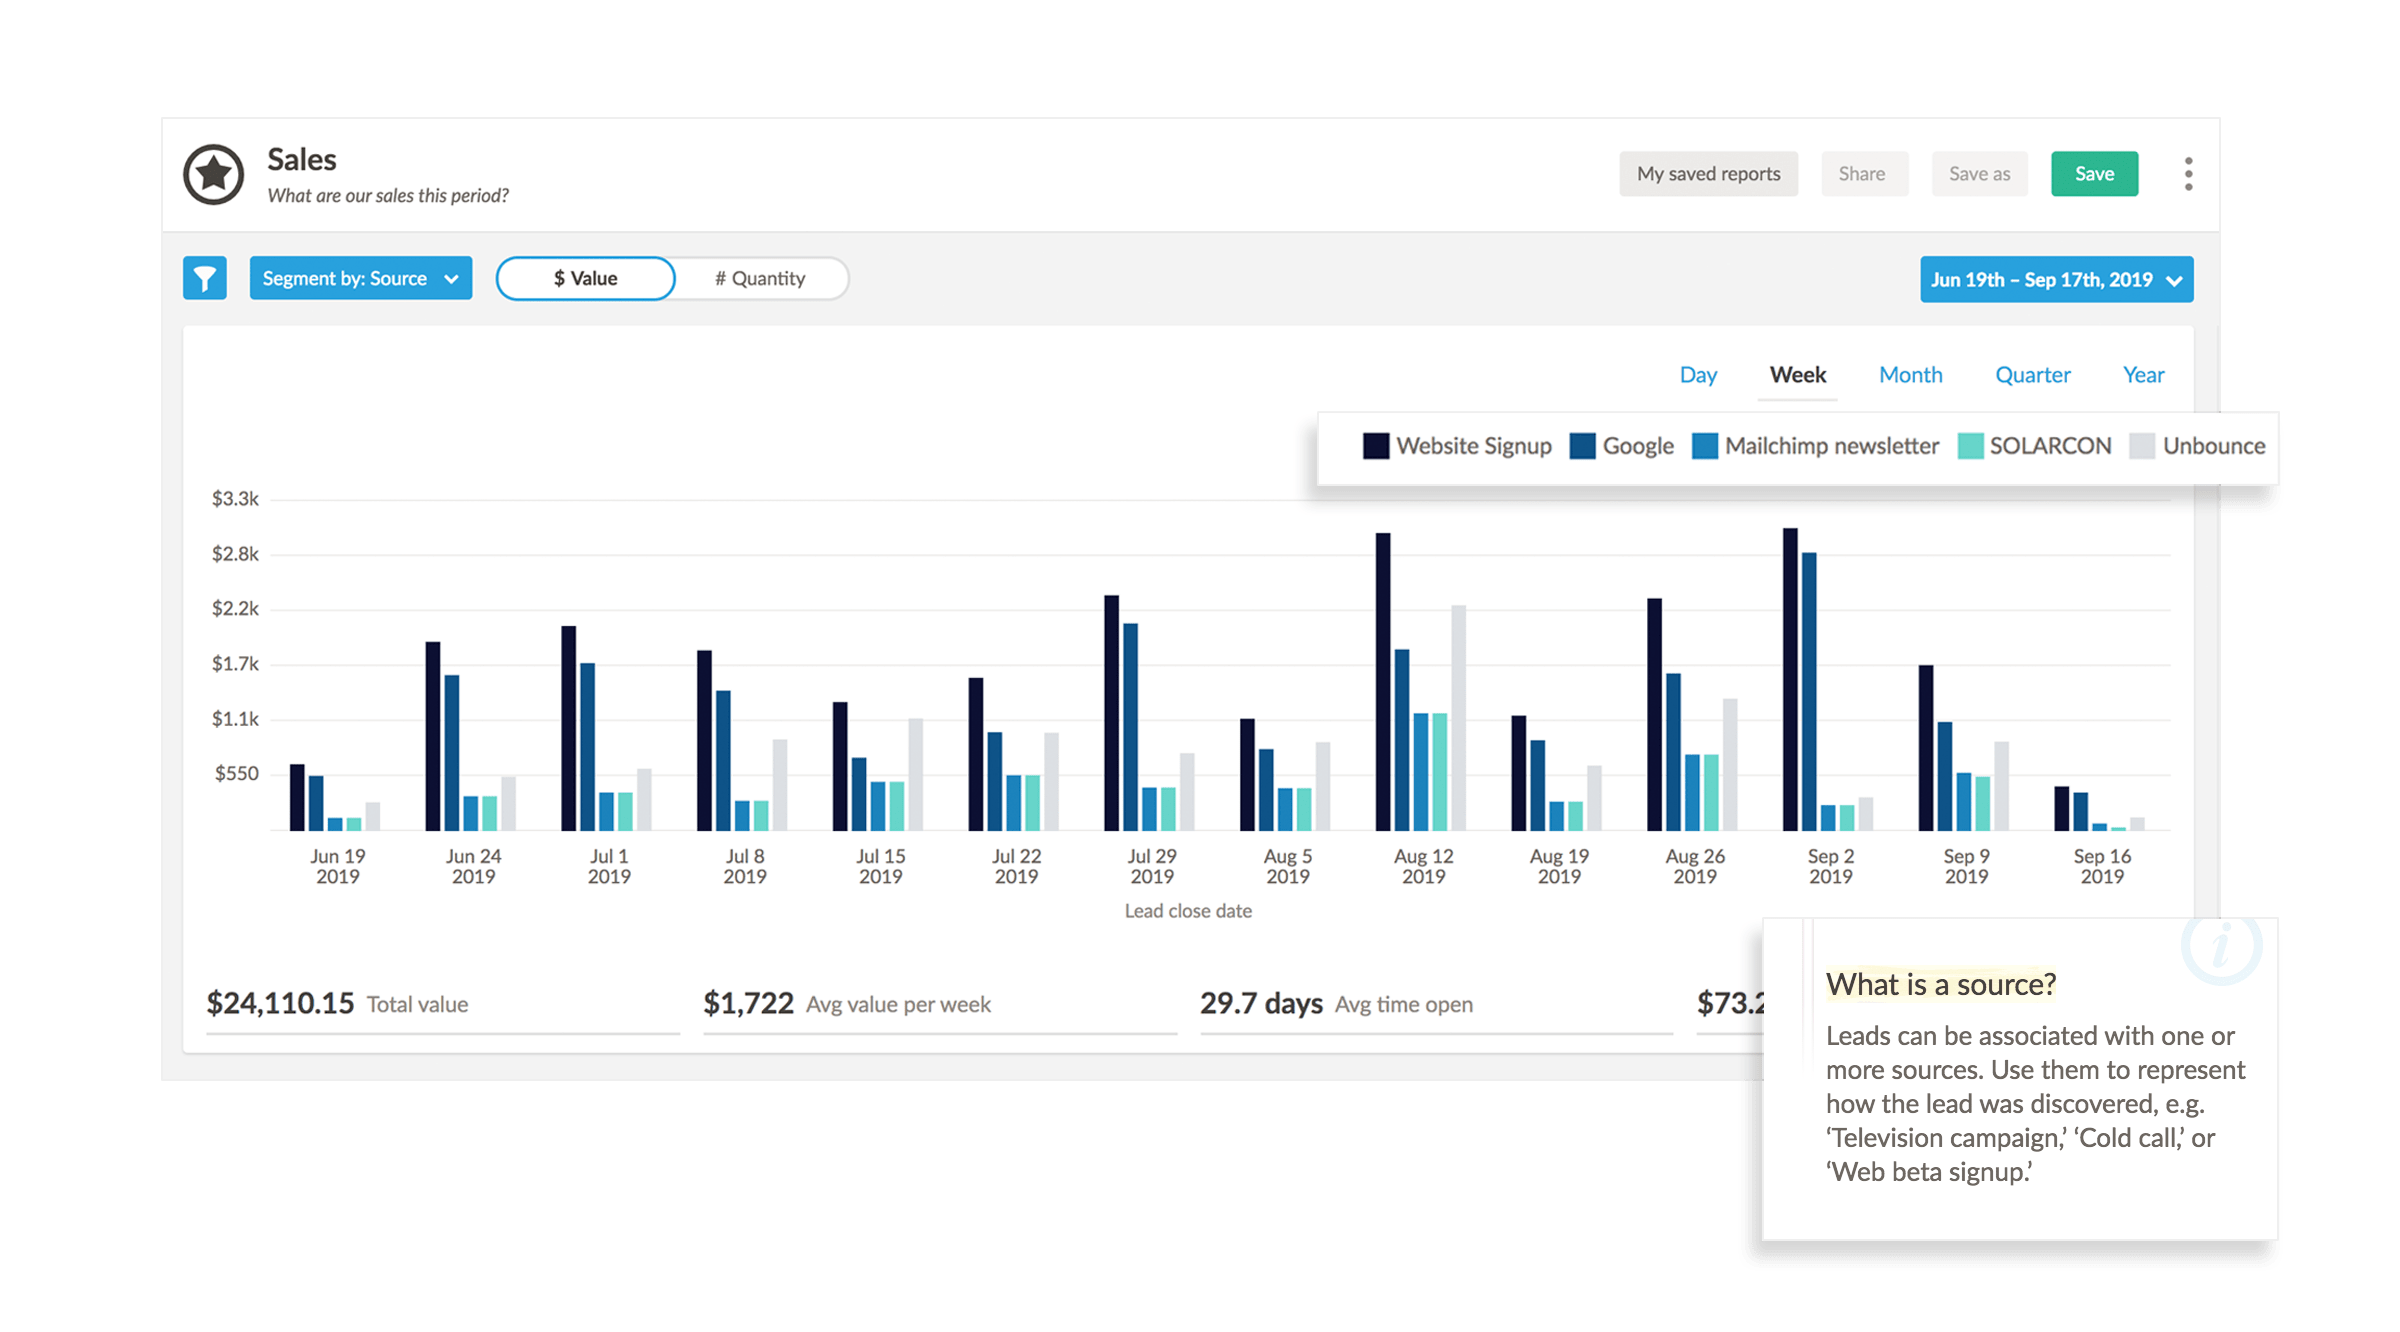Viewport: 2400px width, 1332px height.
Task: Open the three-dot more options menu
Action: [2188, 174]
